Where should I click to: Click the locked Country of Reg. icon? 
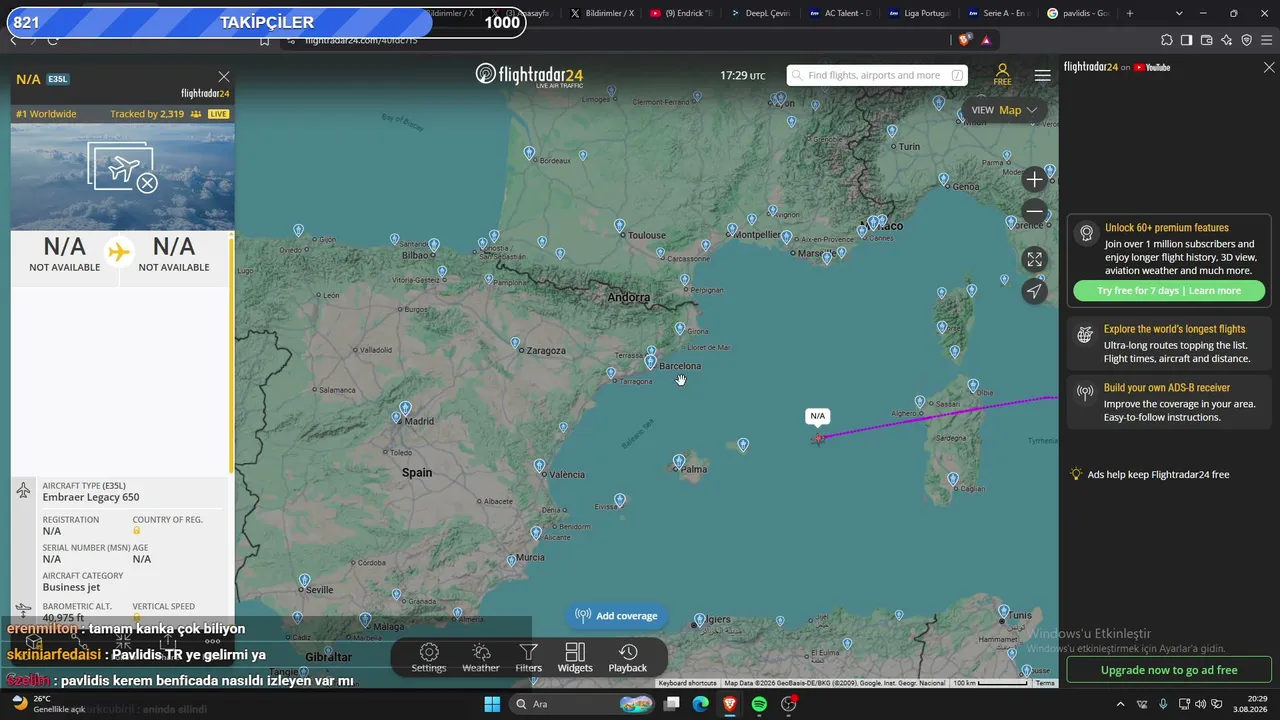tap(137, 530)
